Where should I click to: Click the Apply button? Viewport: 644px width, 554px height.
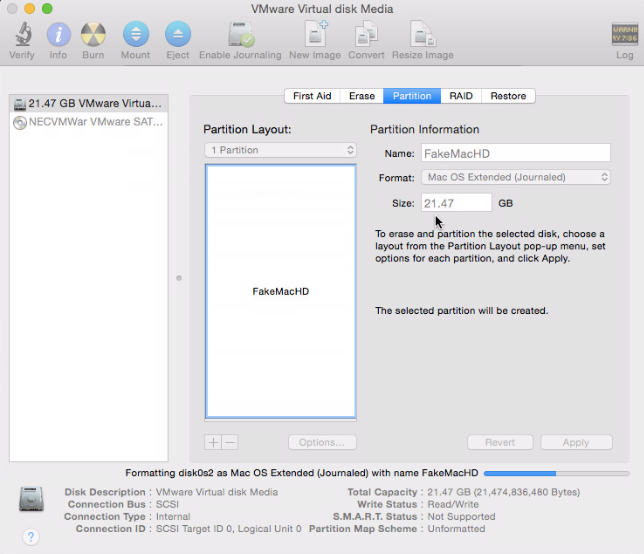tap(576, 442)
